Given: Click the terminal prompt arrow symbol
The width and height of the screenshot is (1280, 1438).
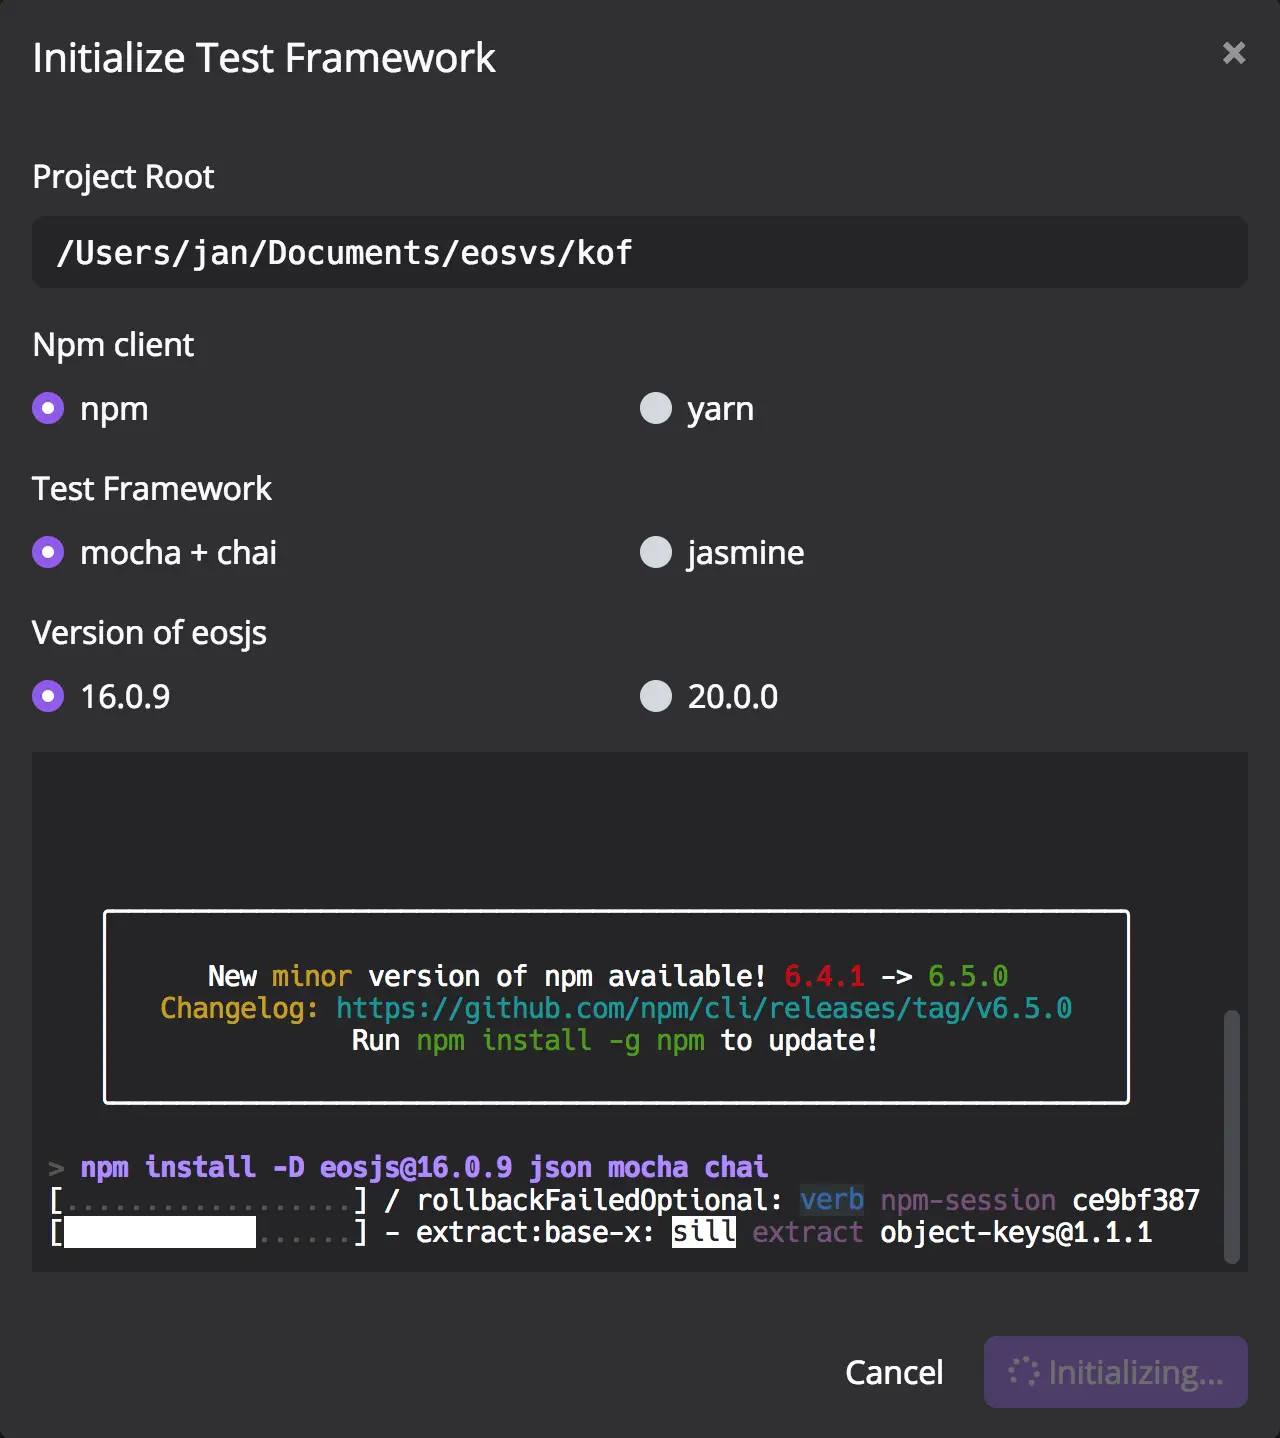Looking at the screenshot, I should pyautogui.click(x=56, y=1168).
